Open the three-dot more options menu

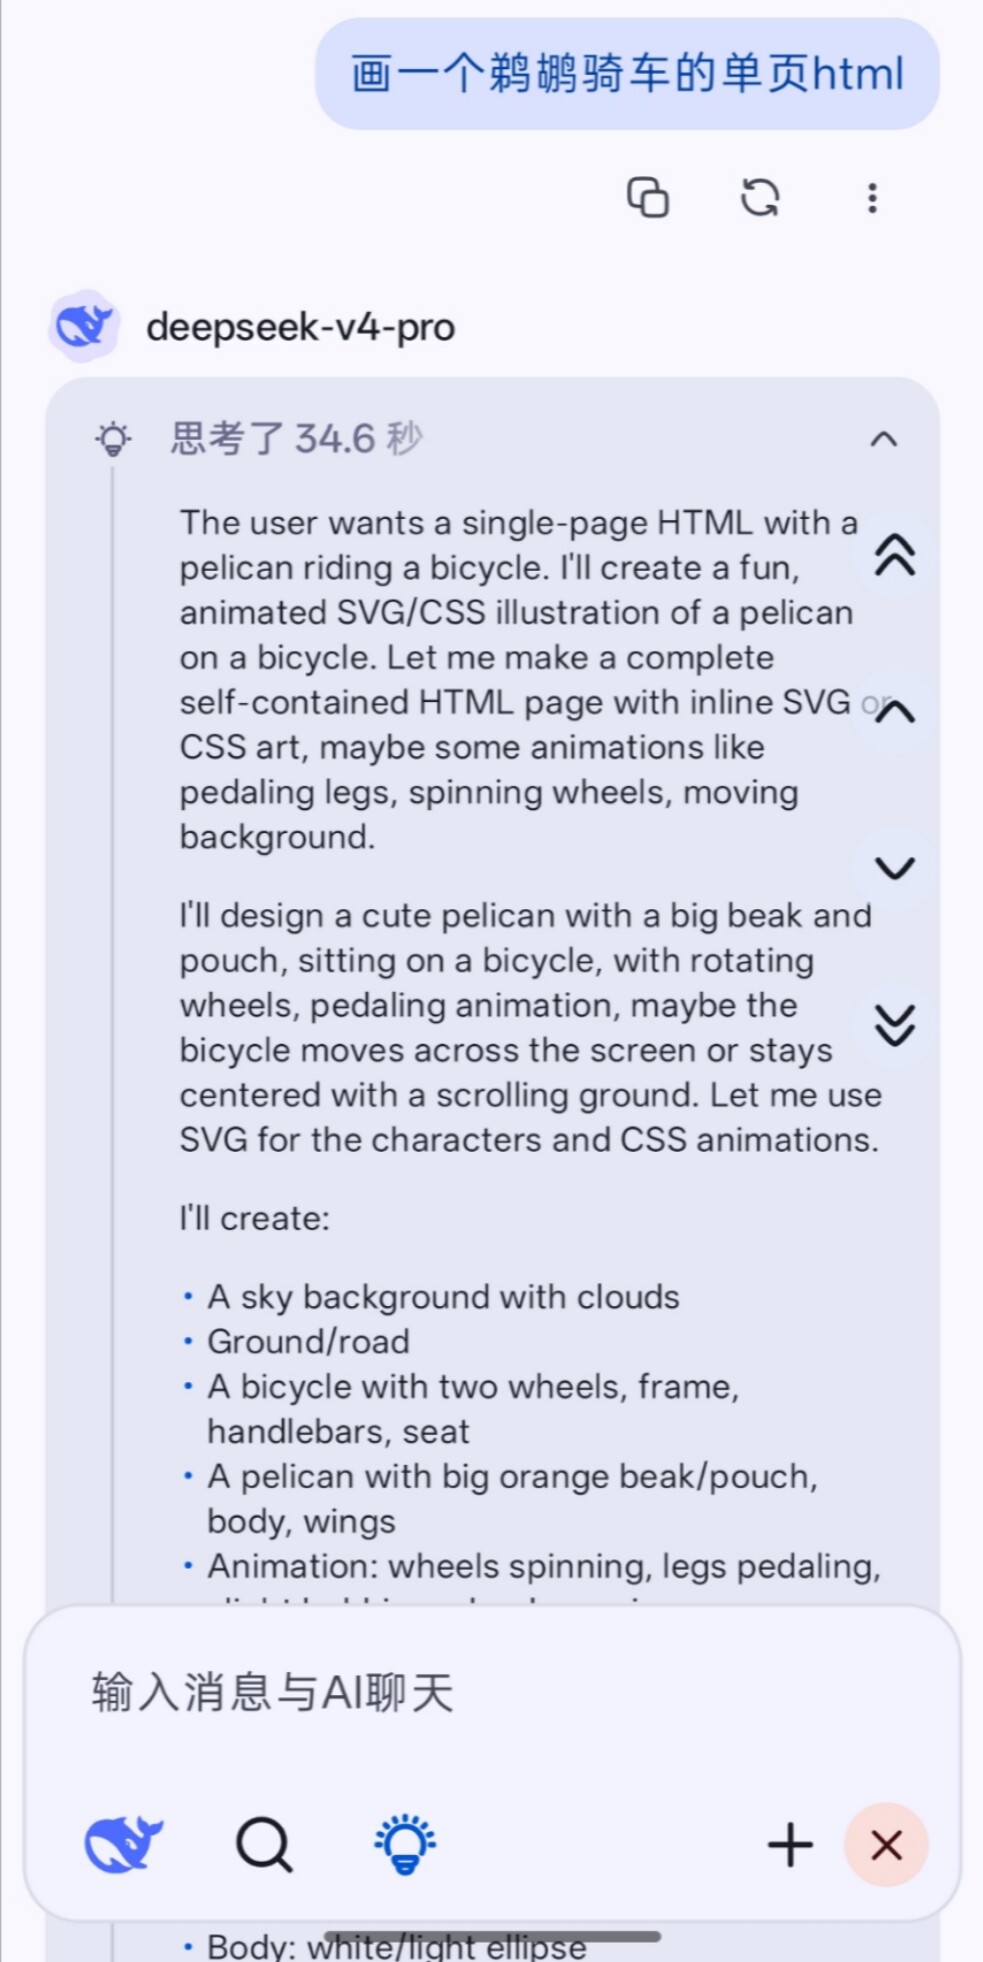(872, 198)
